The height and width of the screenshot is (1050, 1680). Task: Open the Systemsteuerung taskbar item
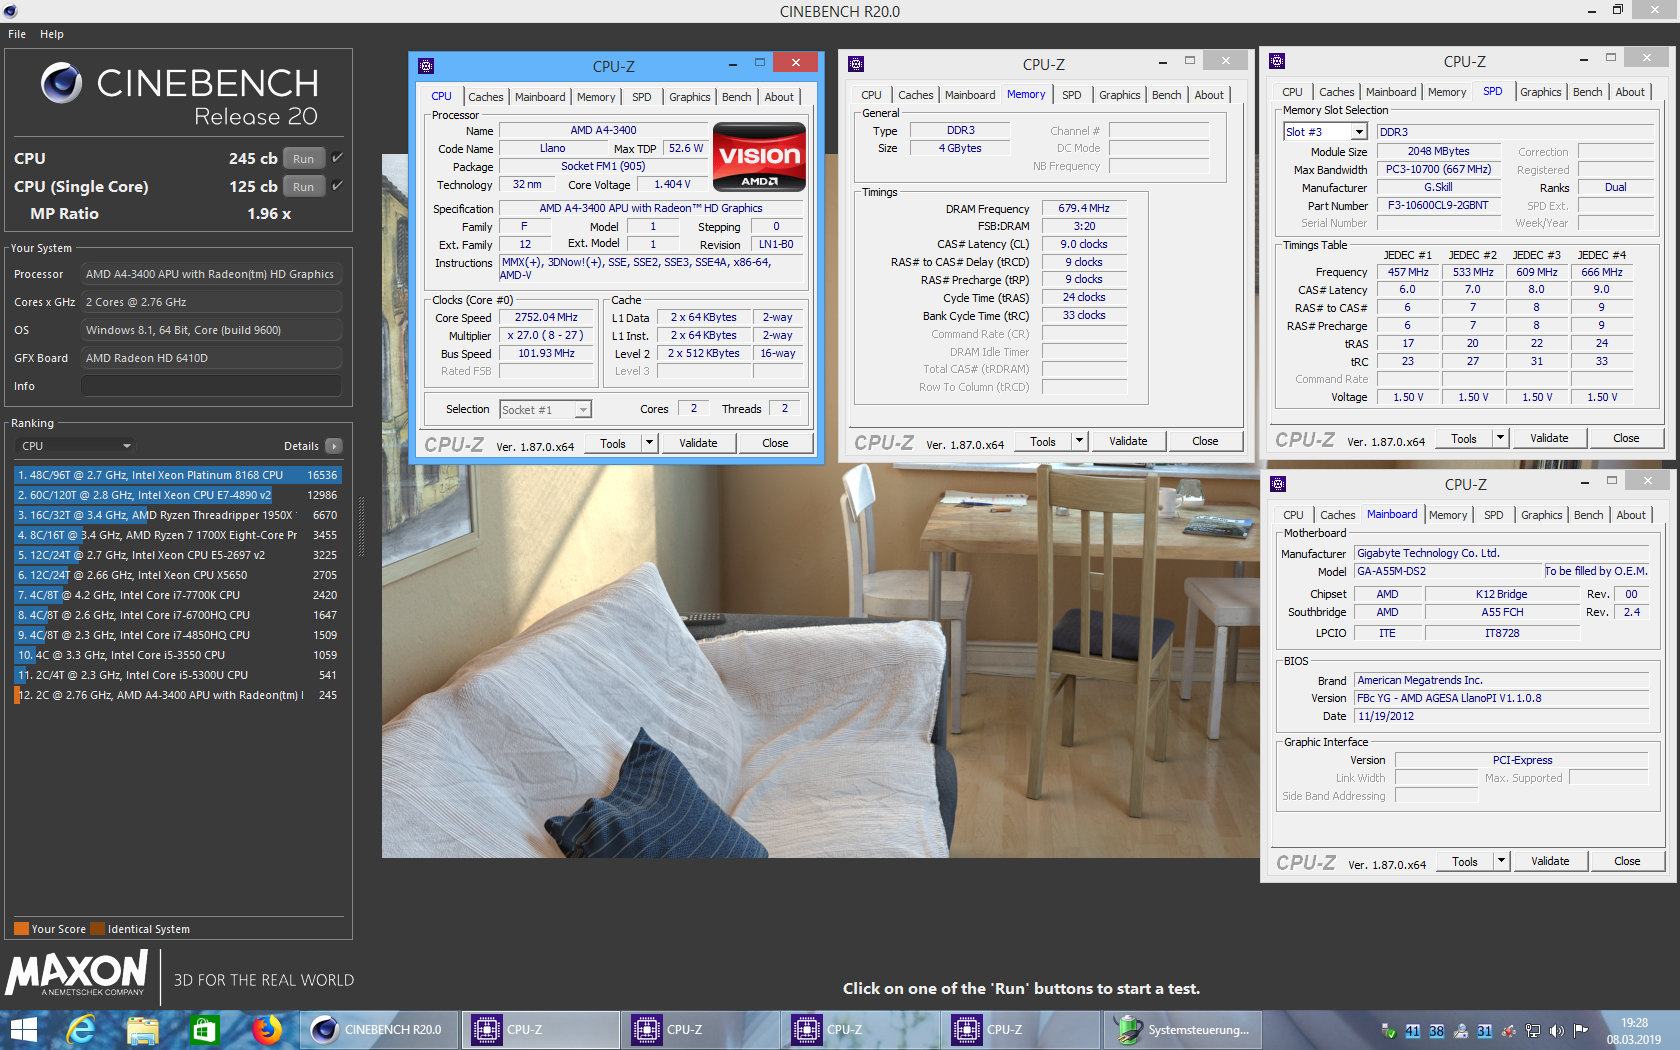(x=1183, y=1030)
